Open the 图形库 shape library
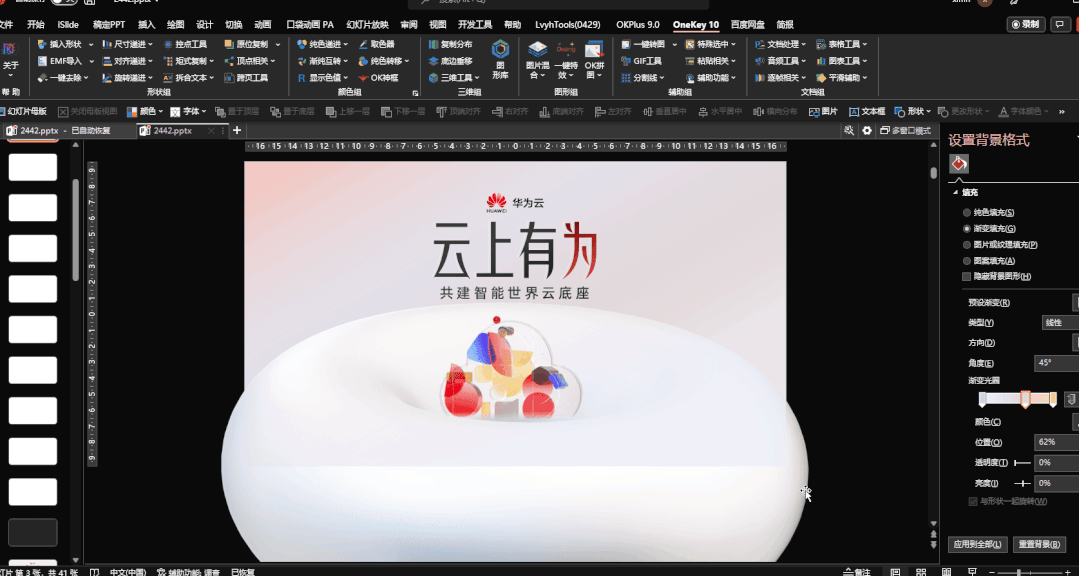Viewport: 1079px width, 576px height. tap(500, 60)
